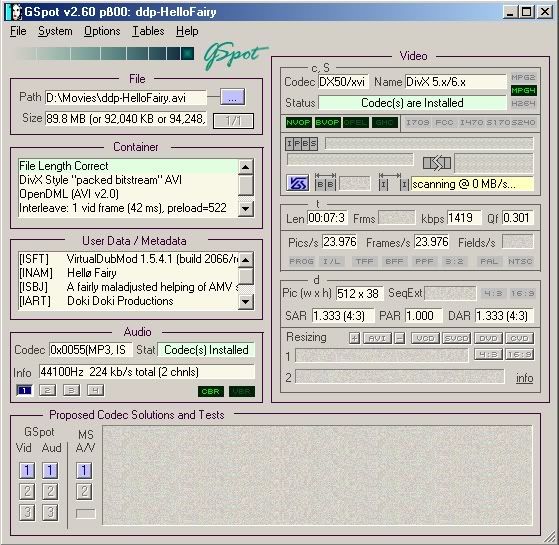Click the VGS scan button icon
The height and width of the screenshot is (545, 559).
click(x=297, y=184)
